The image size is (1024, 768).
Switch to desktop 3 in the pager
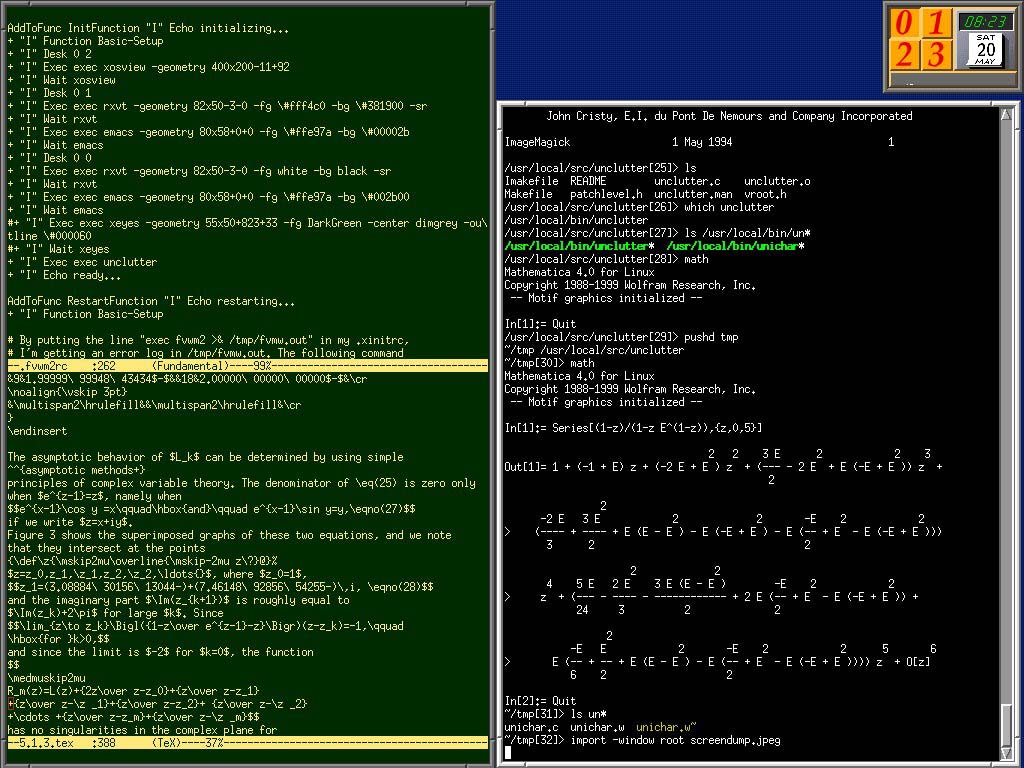pos(936,54)
